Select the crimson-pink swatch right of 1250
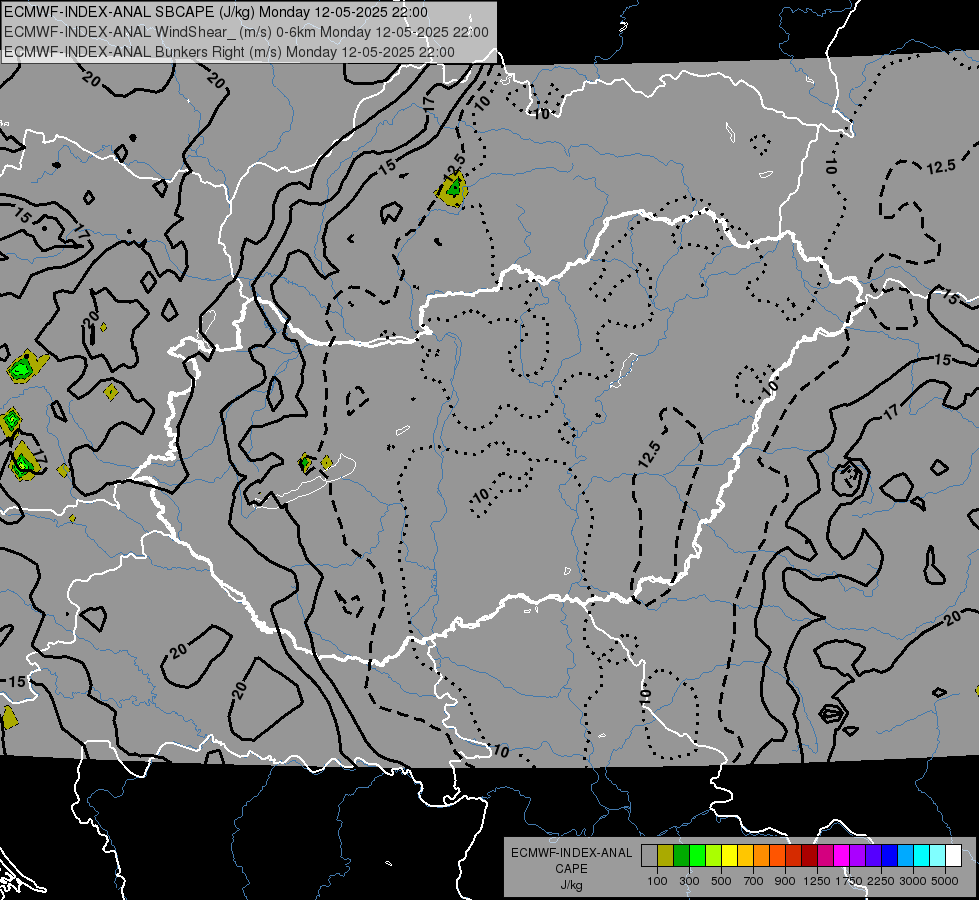This screenshot has height=900, width=979. (825, 855)
